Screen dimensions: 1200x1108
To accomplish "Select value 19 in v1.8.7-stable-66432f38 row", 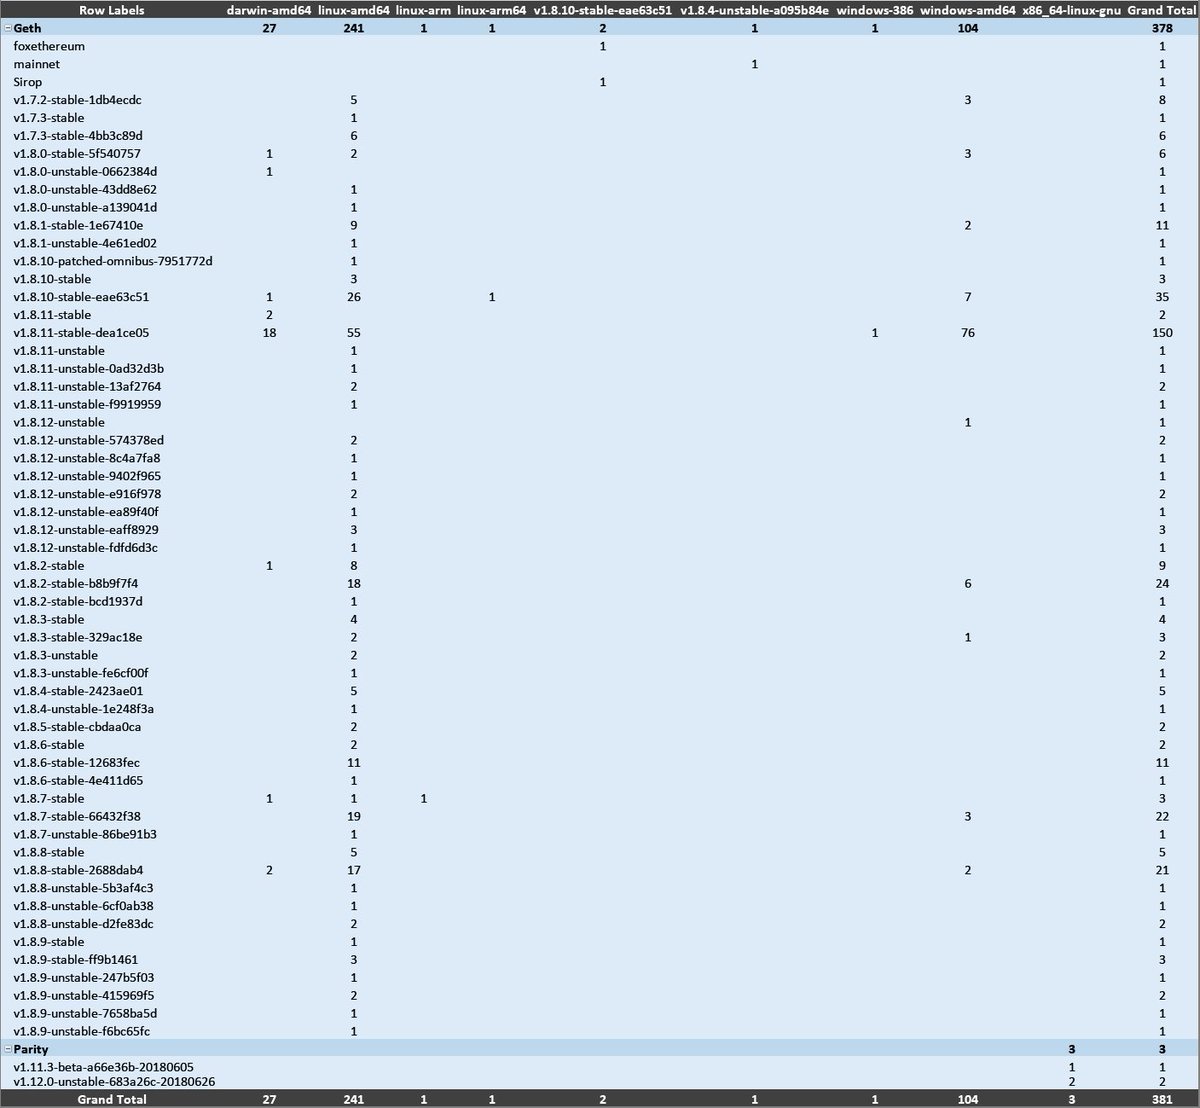I will point(354,817).
